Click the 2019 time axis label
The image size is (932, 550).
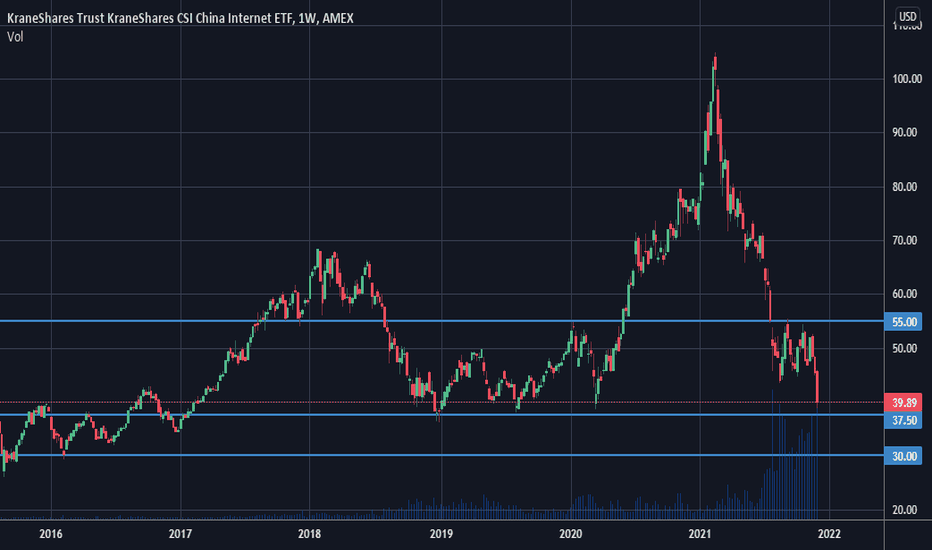tap(441, 534)
